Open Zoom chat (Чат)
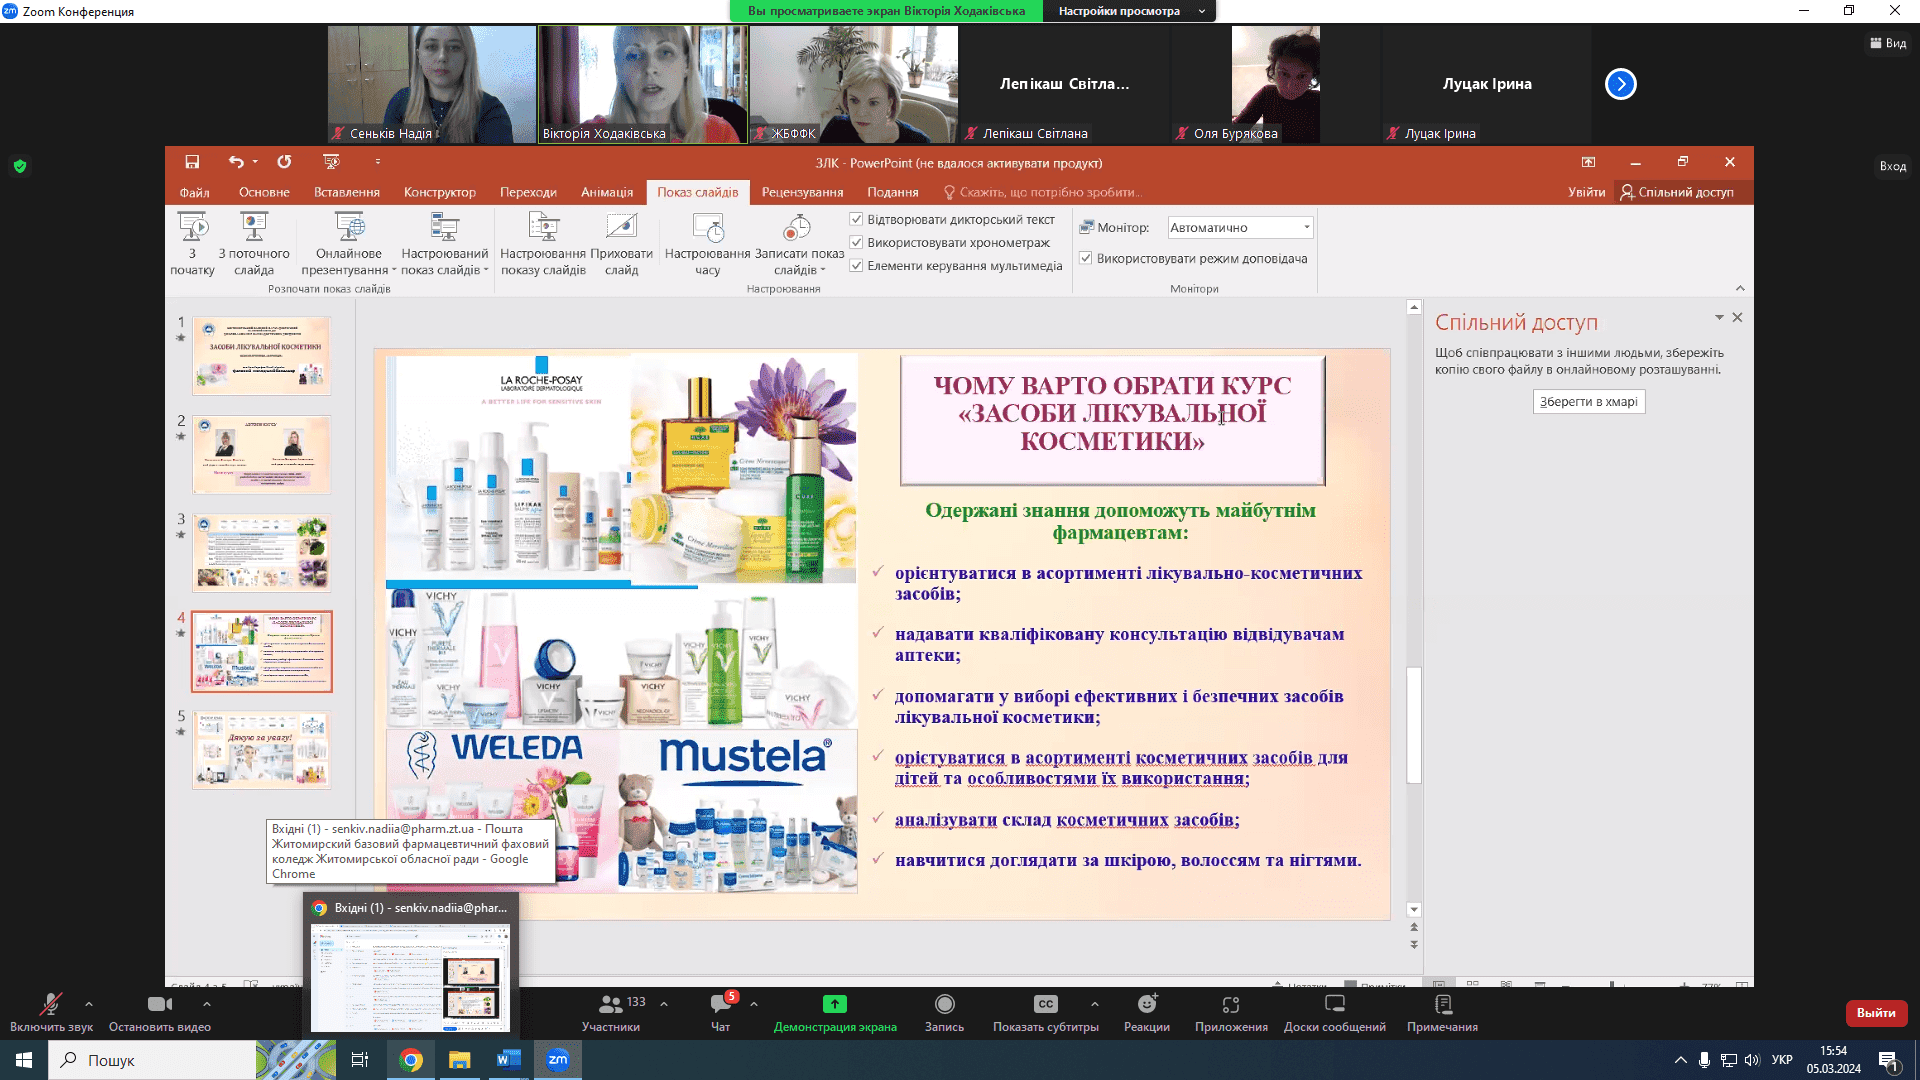This screenshot has height=1080, width=1920. tap(721, 1012)
